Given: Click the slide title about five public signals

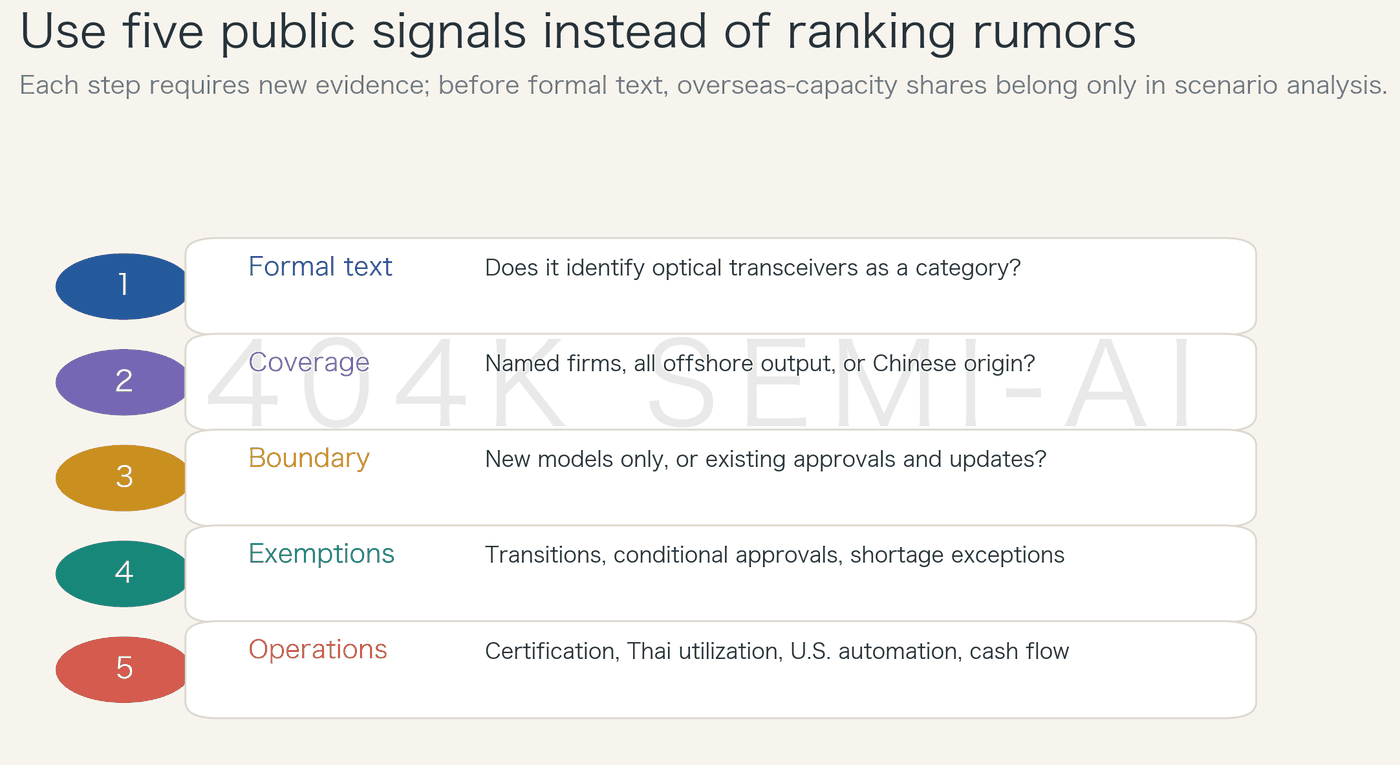Looking at the screenshot, I should click(x=578, y=31).
